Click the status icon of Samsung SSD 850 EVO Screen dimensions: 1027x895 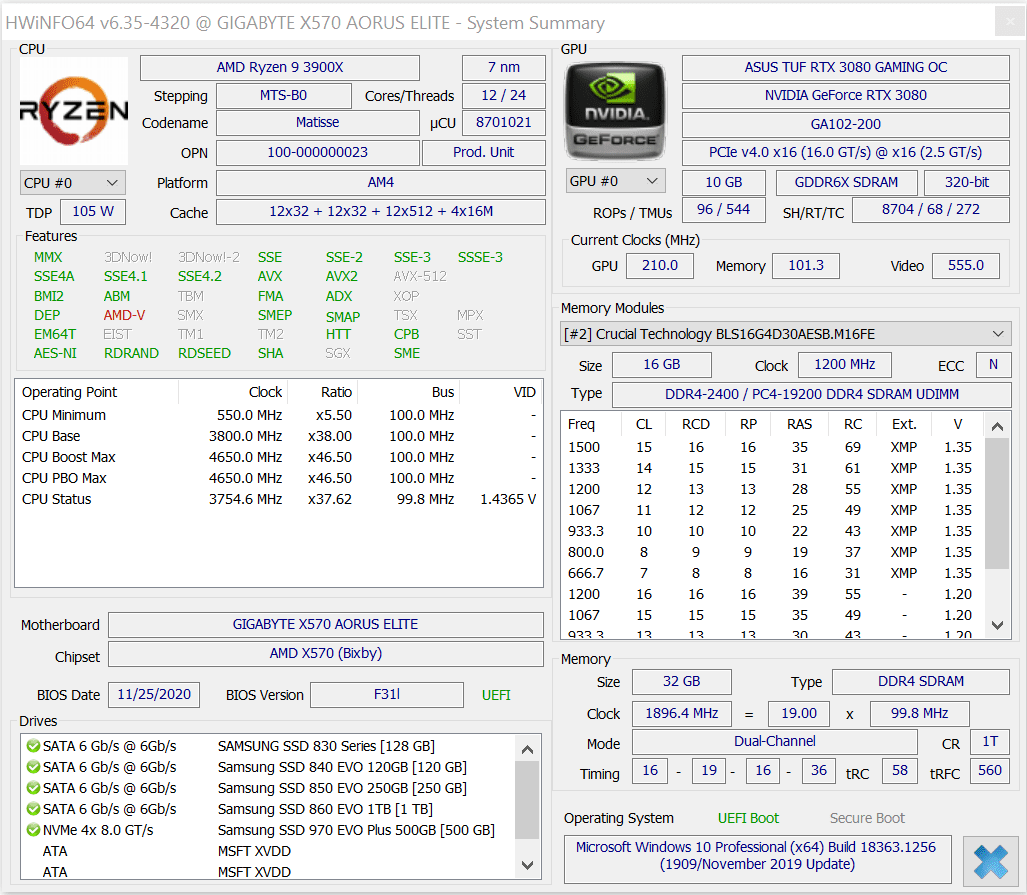33,788
